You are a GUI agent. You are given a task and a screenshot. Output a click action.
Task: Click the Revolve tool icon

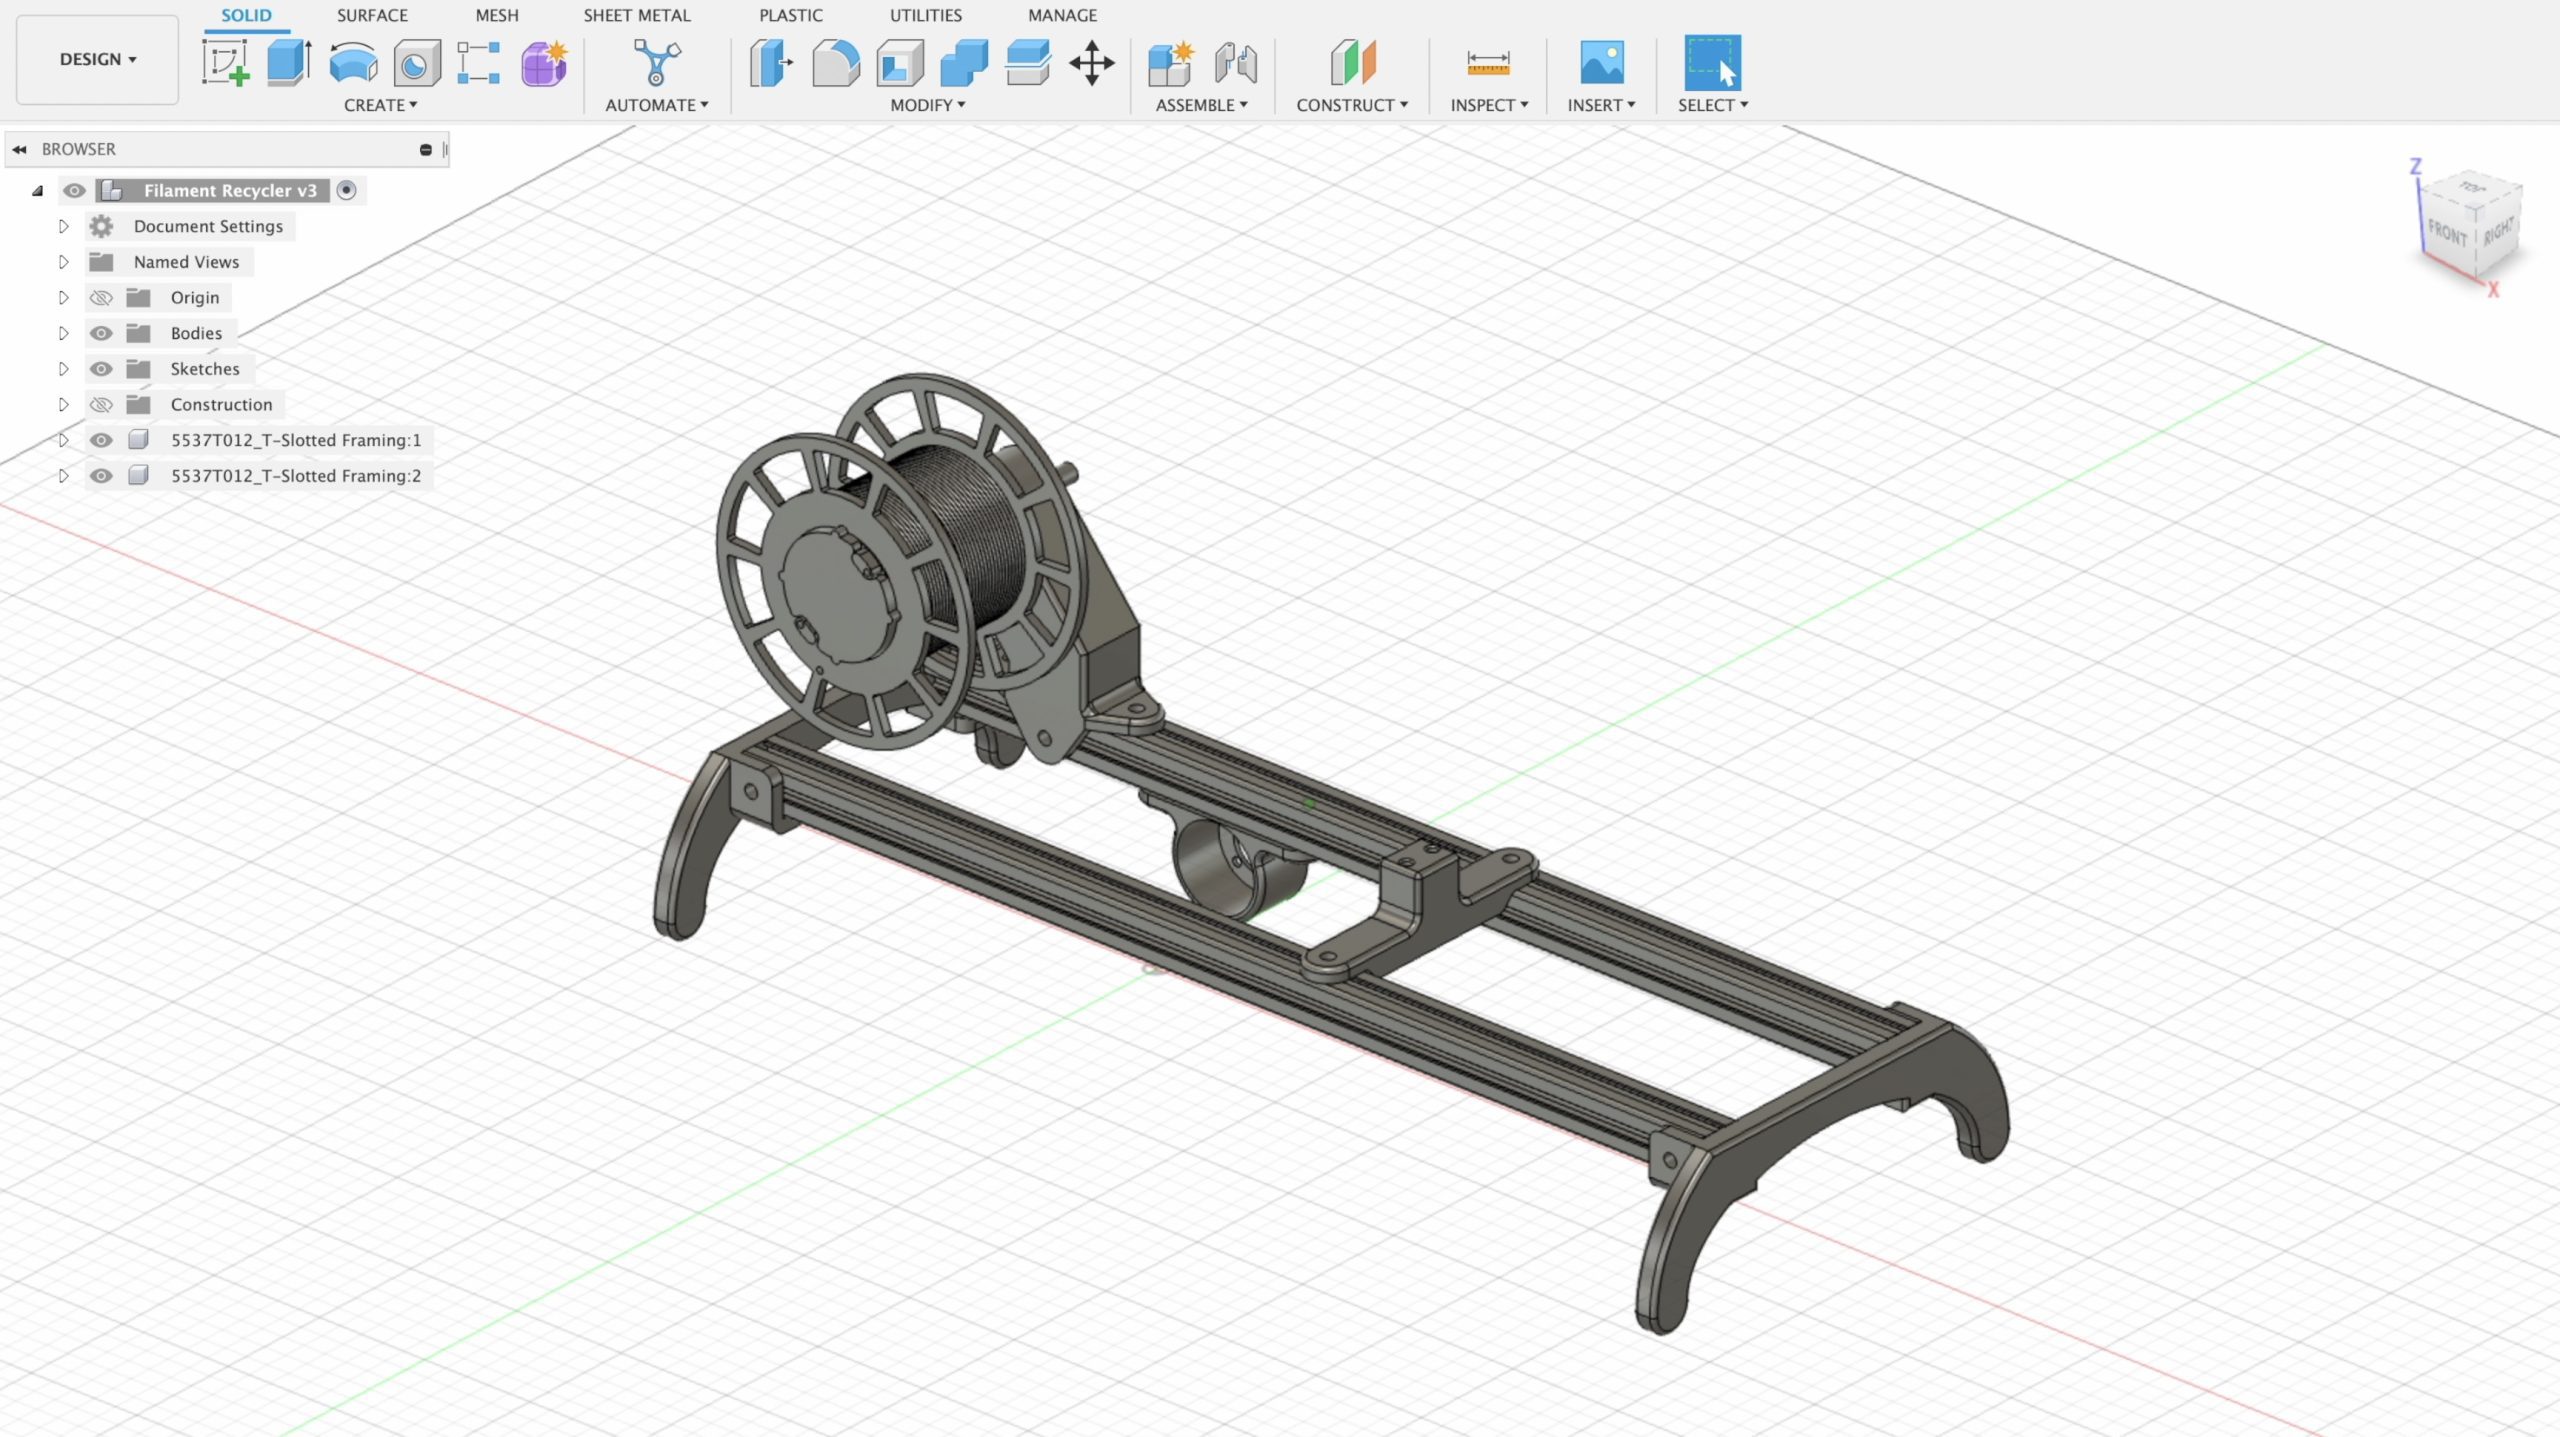coord(353,63)
